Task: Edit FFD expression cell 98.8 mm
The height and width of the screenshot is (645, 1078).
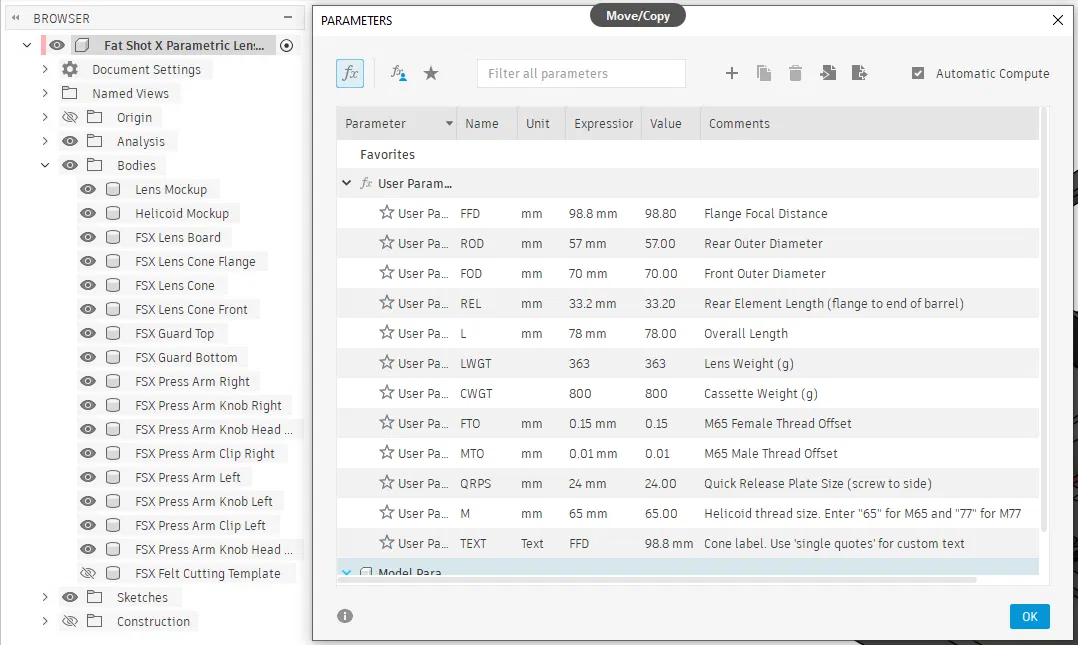Action: 593,214
